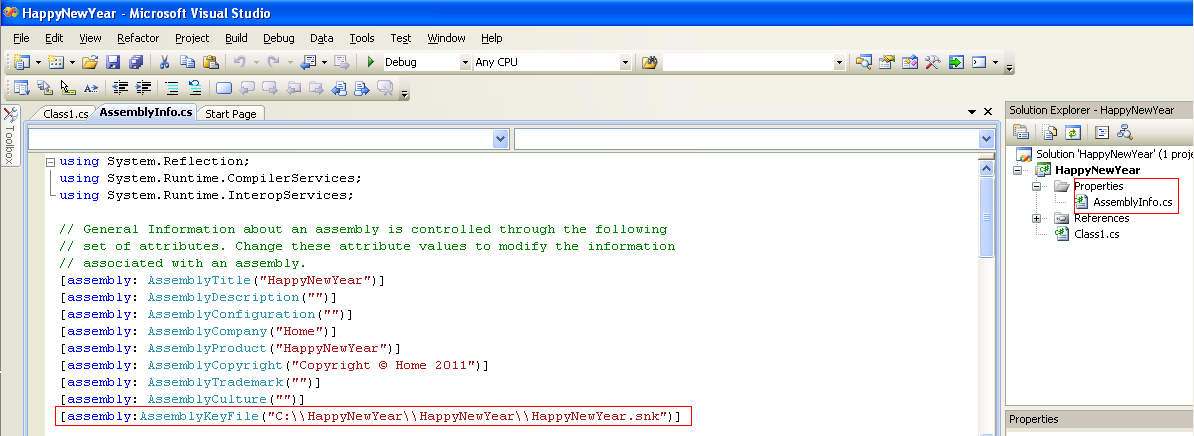Open the Active Files list arrow
The height and width of the screenshot is (436, 1194).
click(972, 112)
